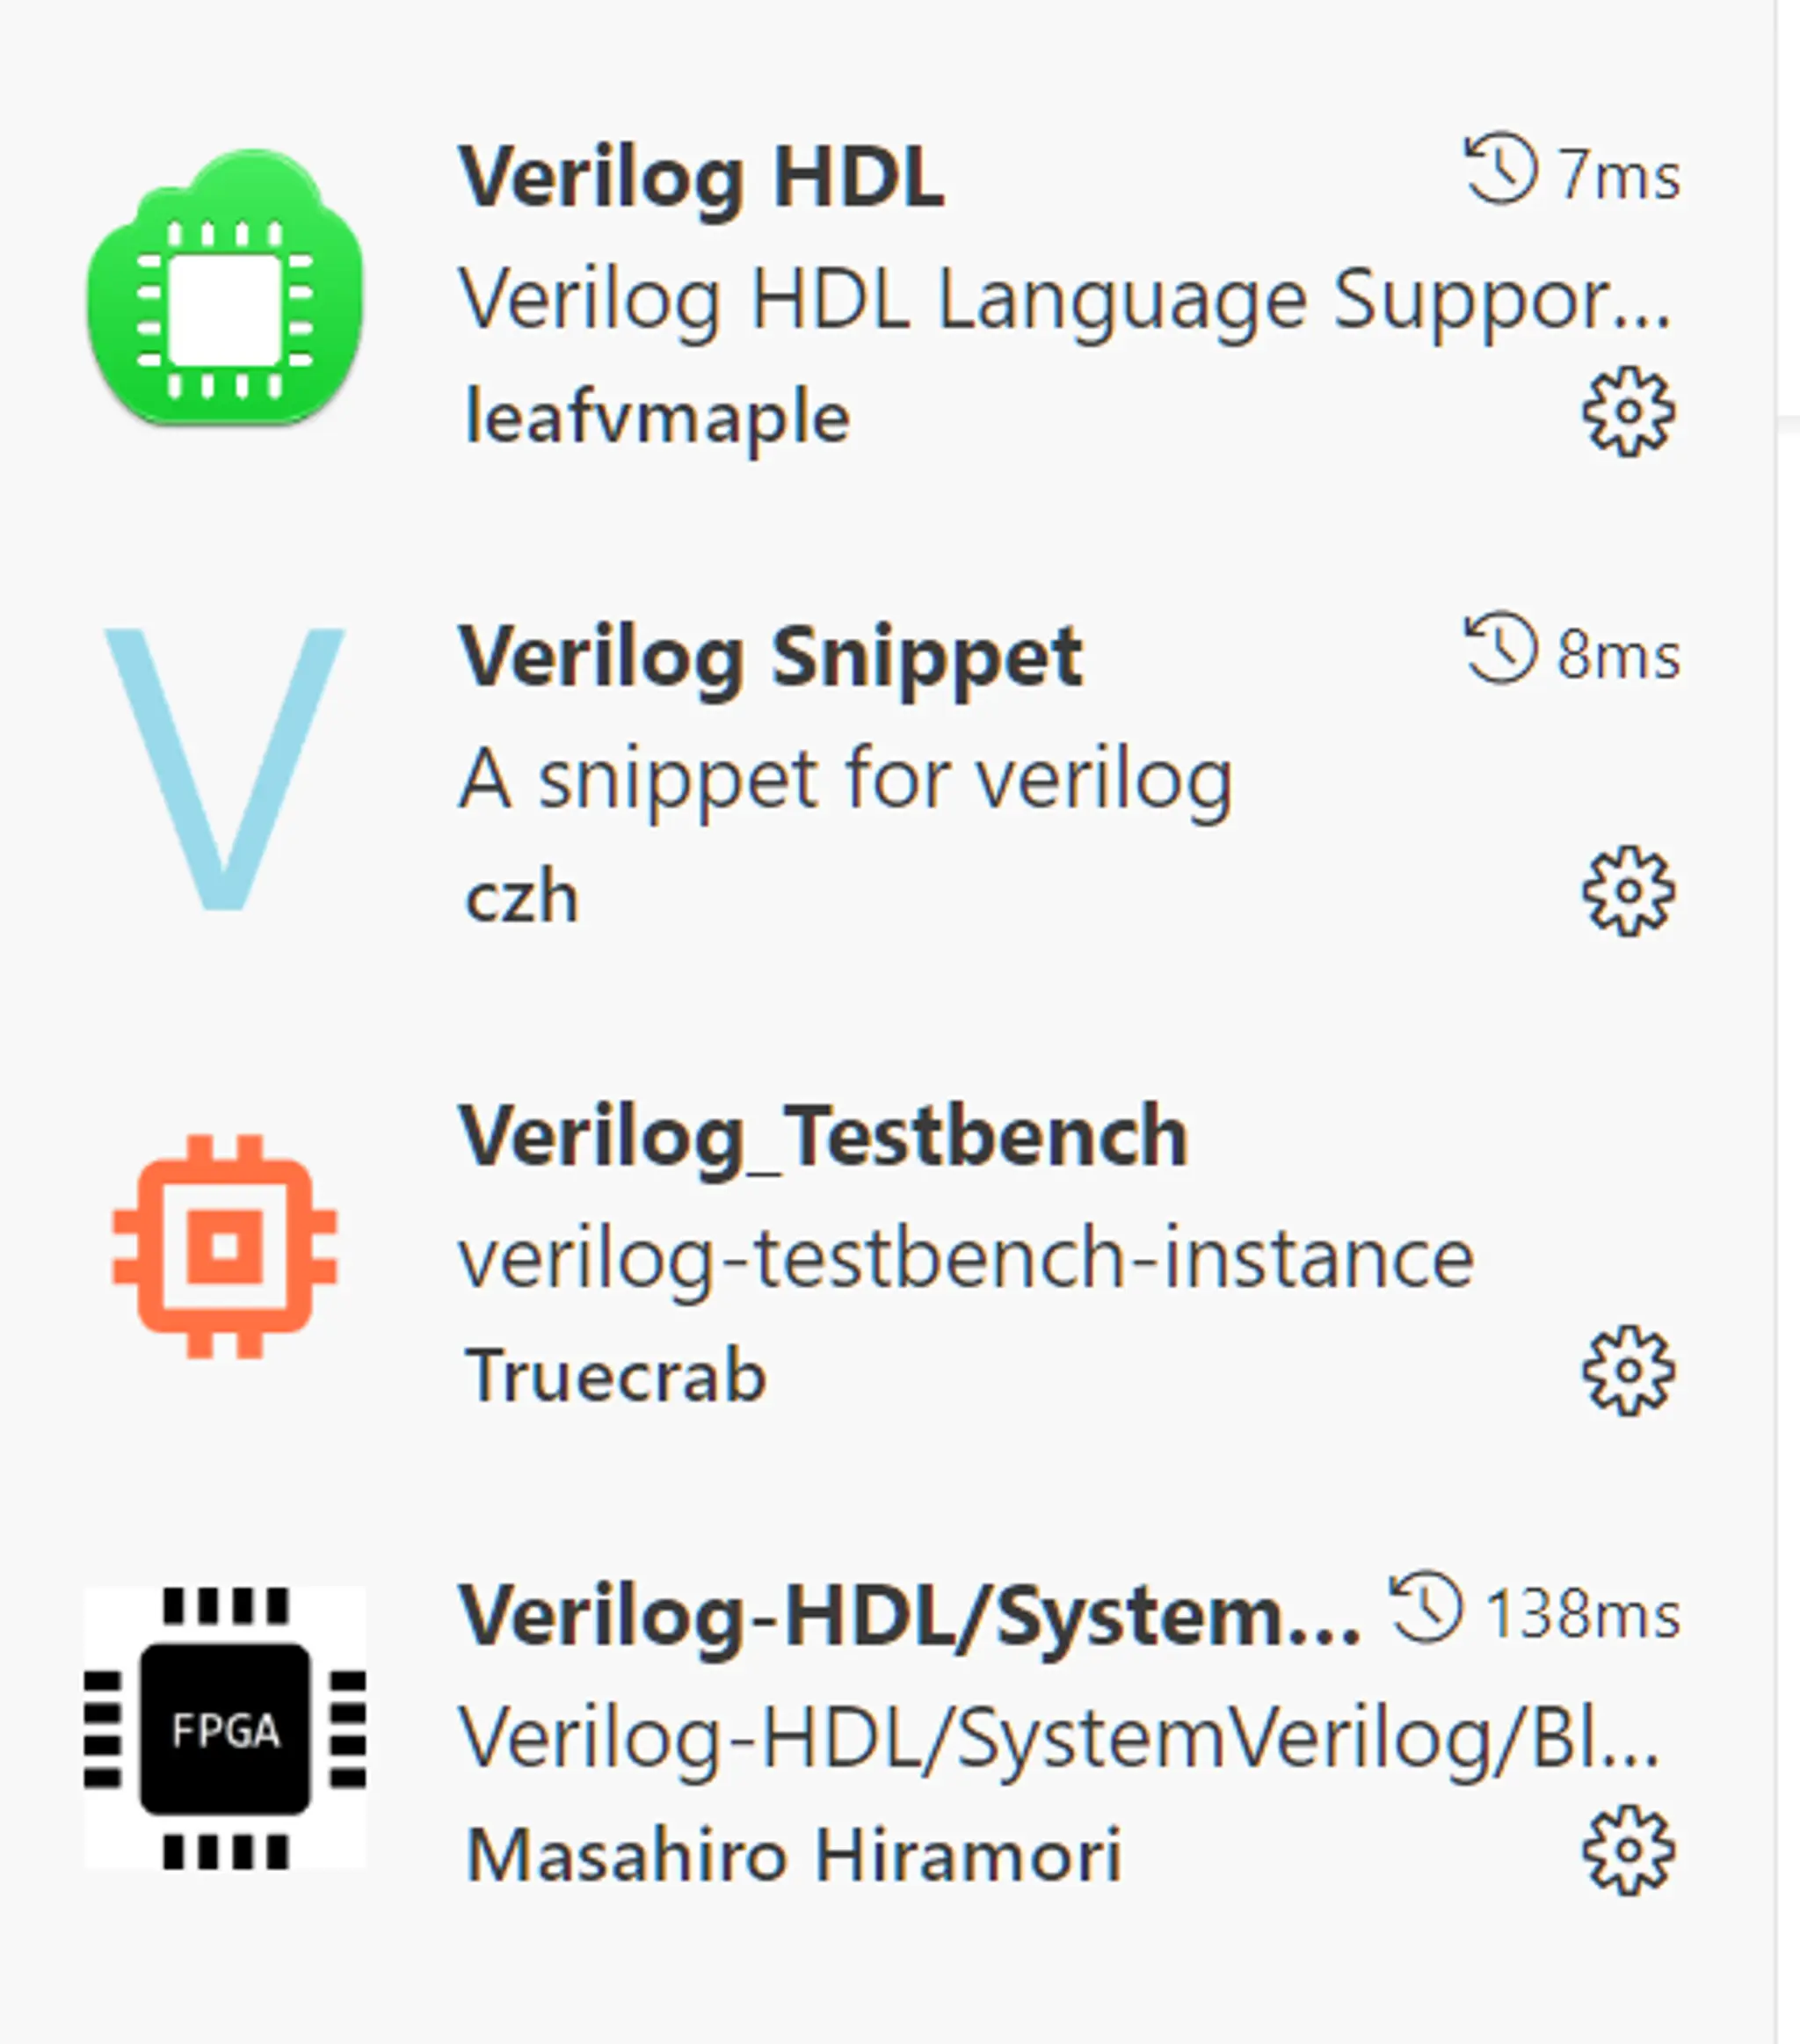Click publisher name czh
This screenshot has height=2044, width=1800.
(522, 898)
